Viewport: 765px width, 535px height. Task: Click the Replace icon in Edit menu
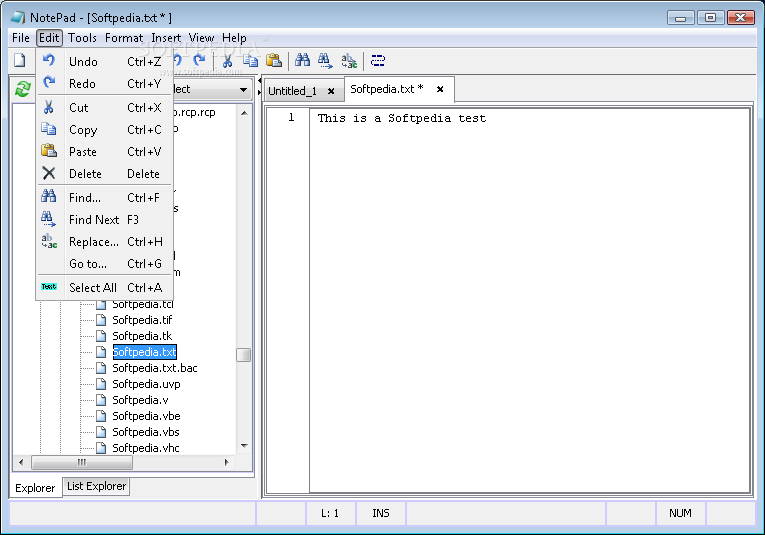coord(49,241)
